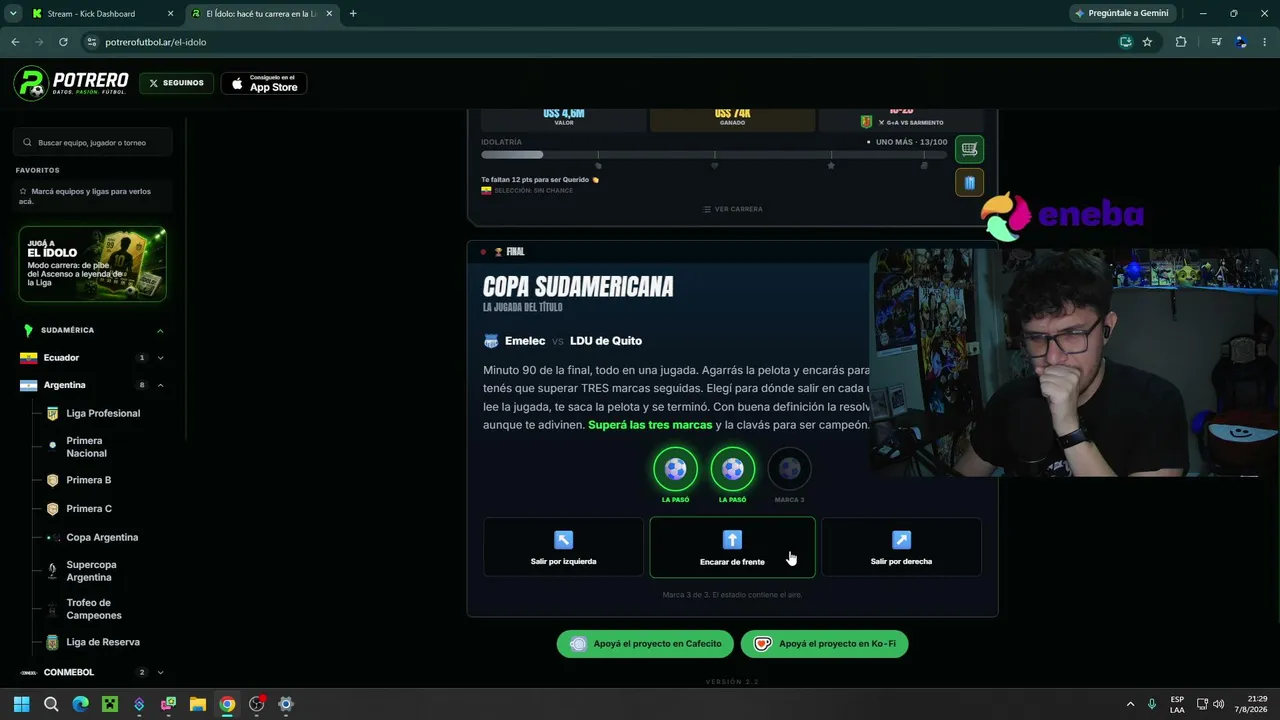Viewport: 1280px width, 720px height.
Task: Expand the Ecuador leagues list
Action: coord(160,358)
